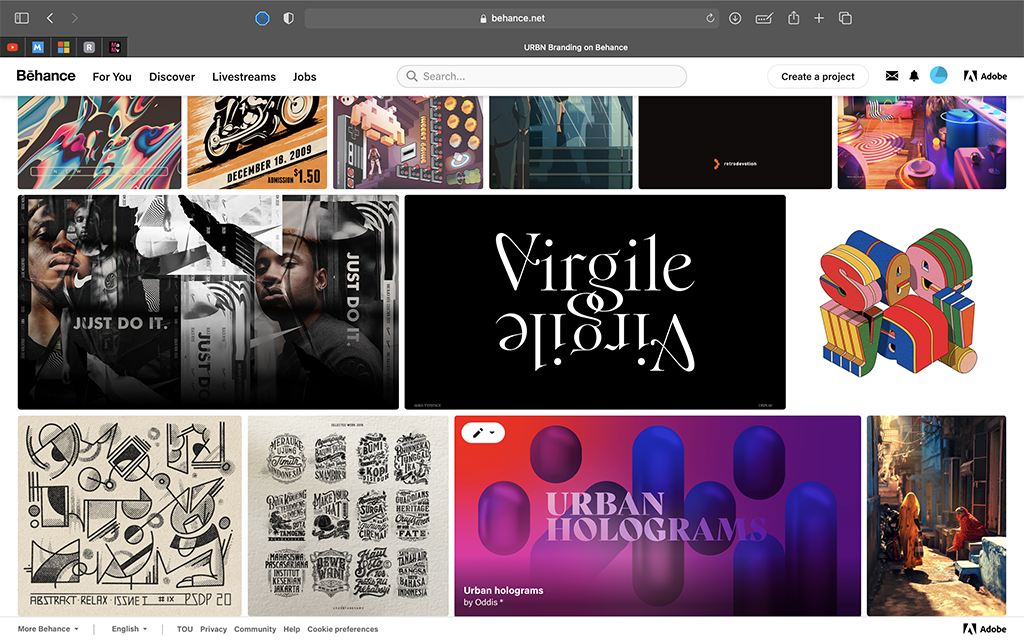Click the blue circle extension icon

pos(262,18)
